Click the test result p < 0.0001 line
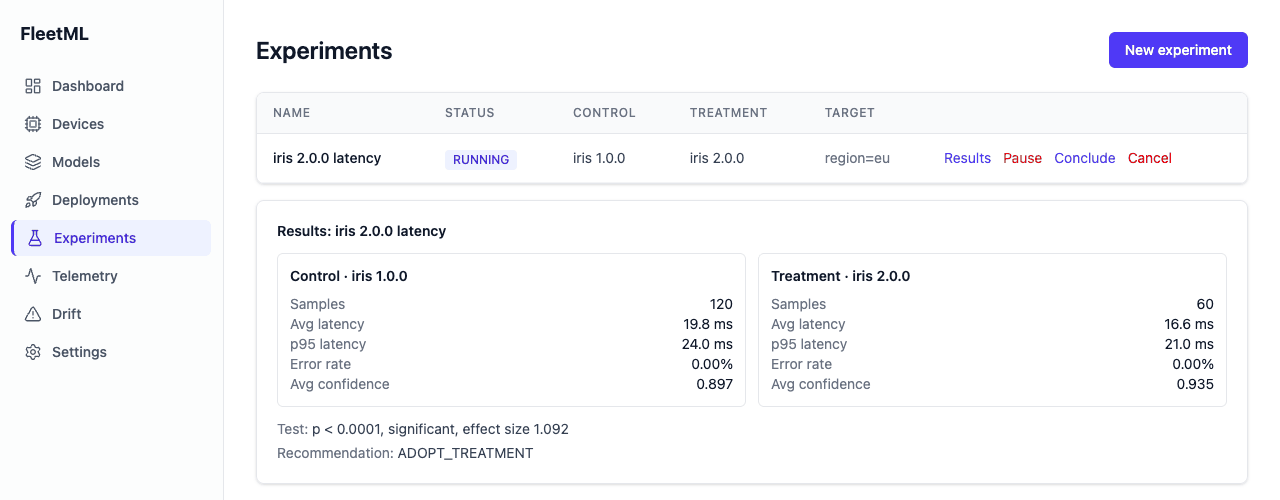This screenshot has height=500, width=1280. [423, 429]
